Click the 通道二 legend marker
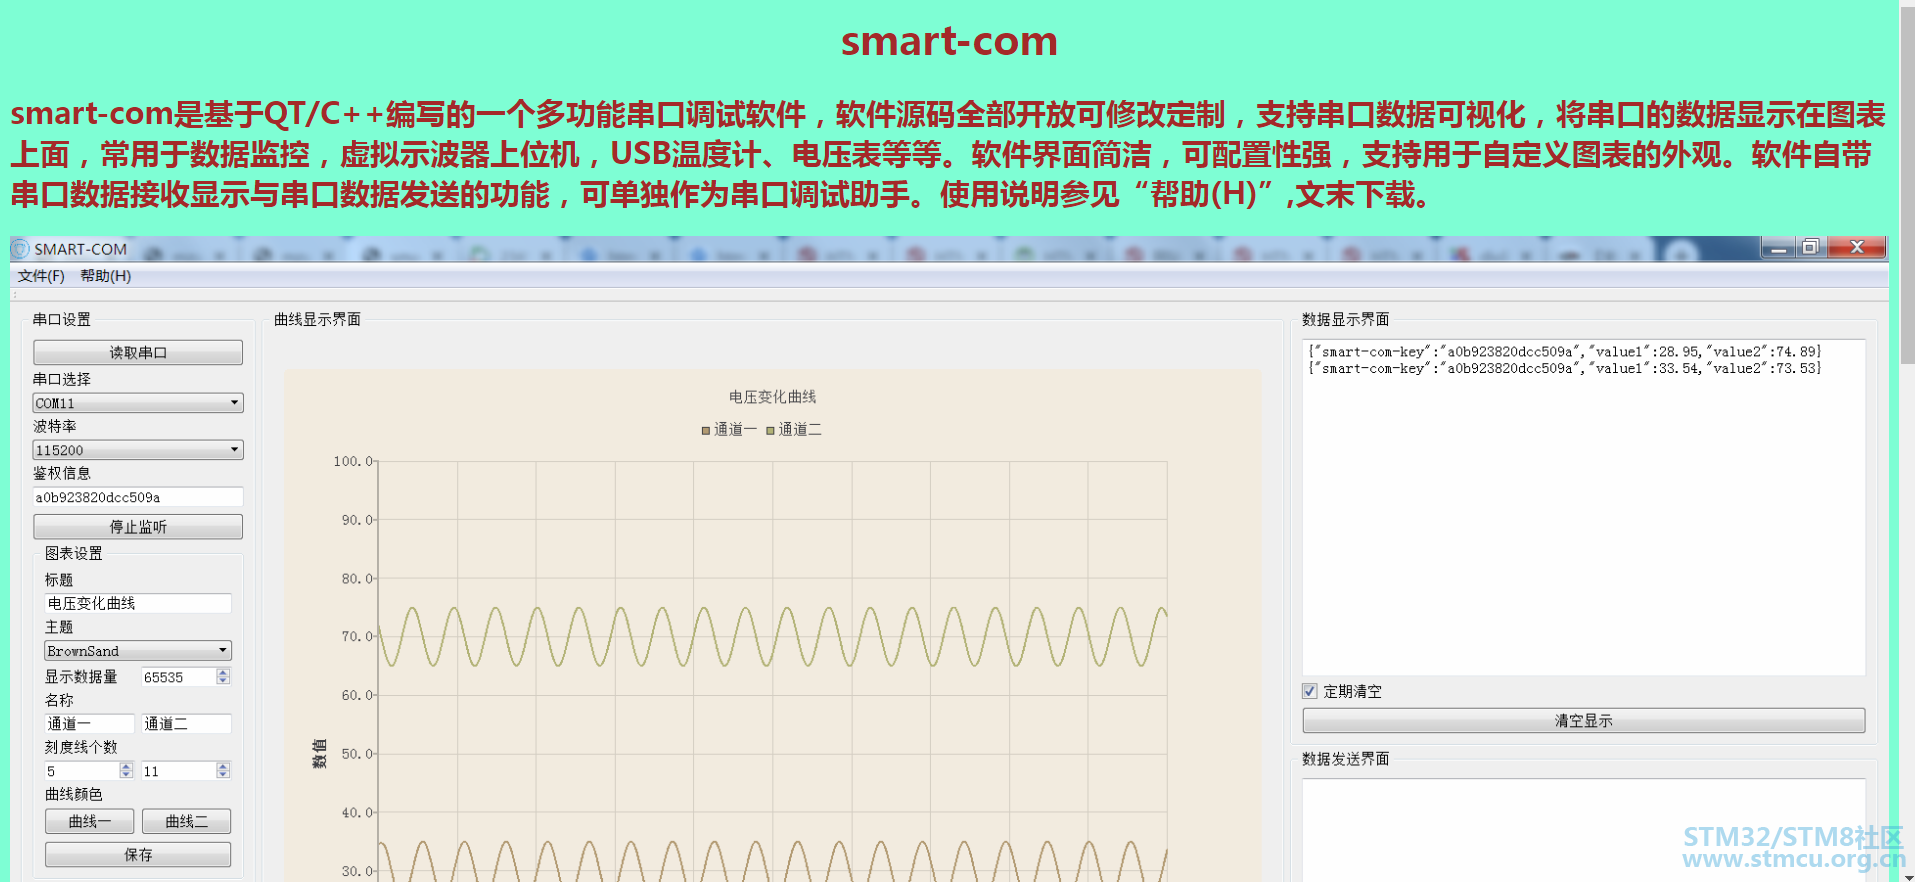 click(771, 430)
